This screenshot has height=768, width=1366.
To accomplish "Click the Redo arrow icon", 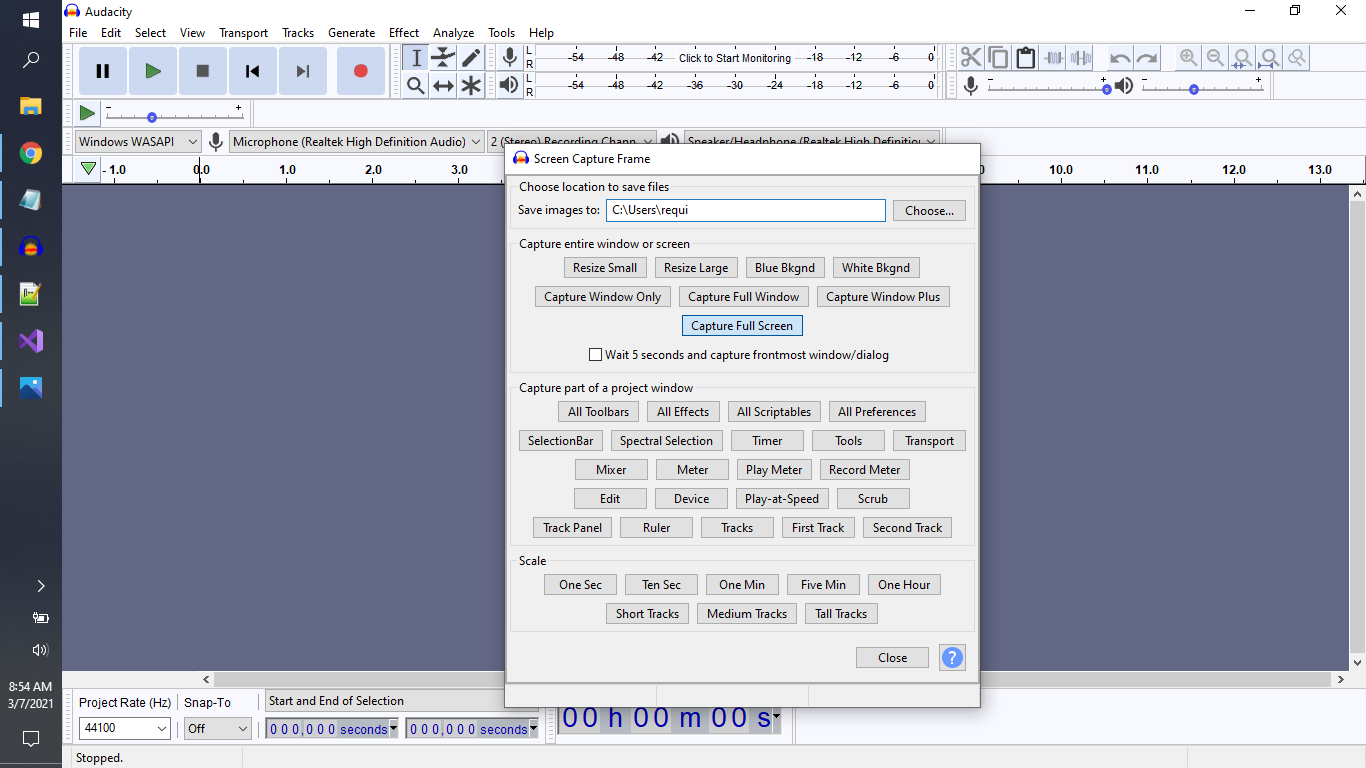I will [x=1147, y=58].
